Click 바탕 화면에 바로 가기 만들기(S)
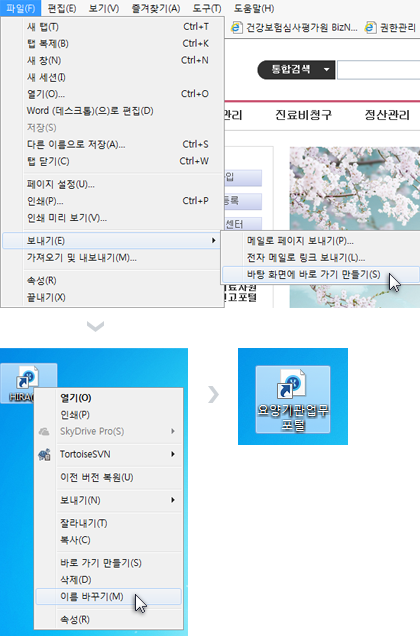This screenshot has width=420, height=636. pos(321,275)
